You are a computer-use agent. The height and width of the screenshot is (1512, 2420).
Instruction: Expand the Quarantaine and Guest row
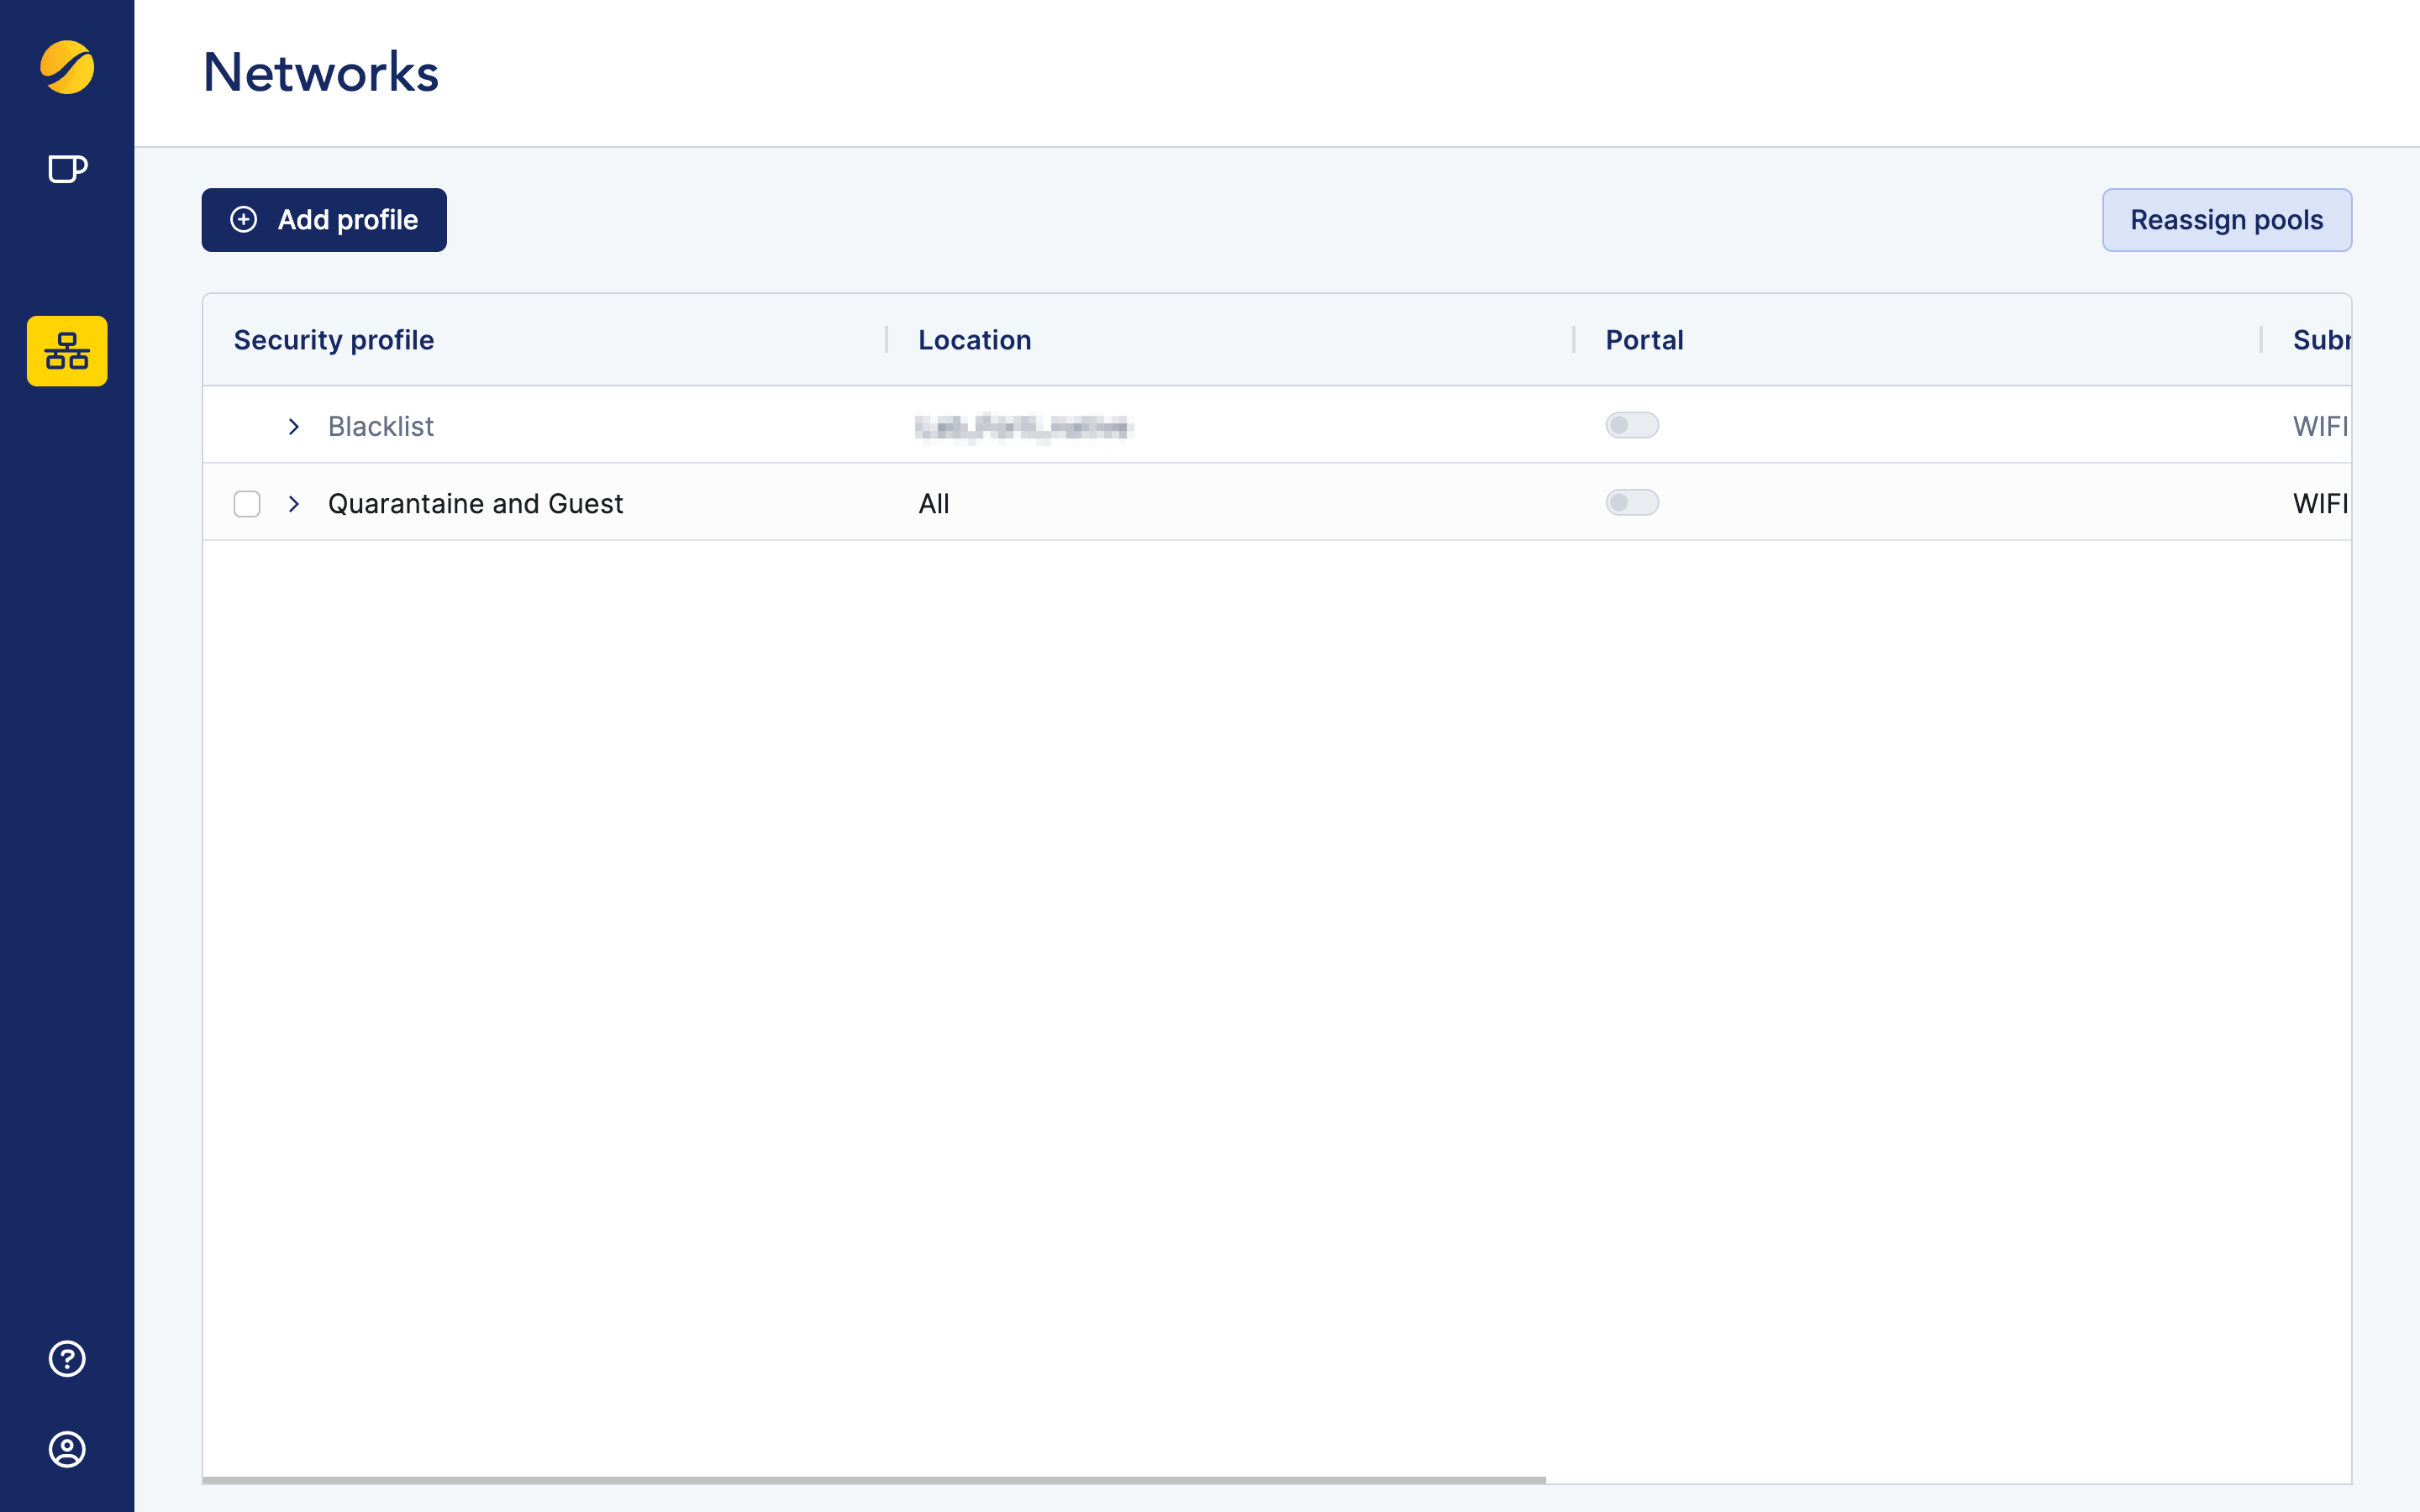click(294, 504)
